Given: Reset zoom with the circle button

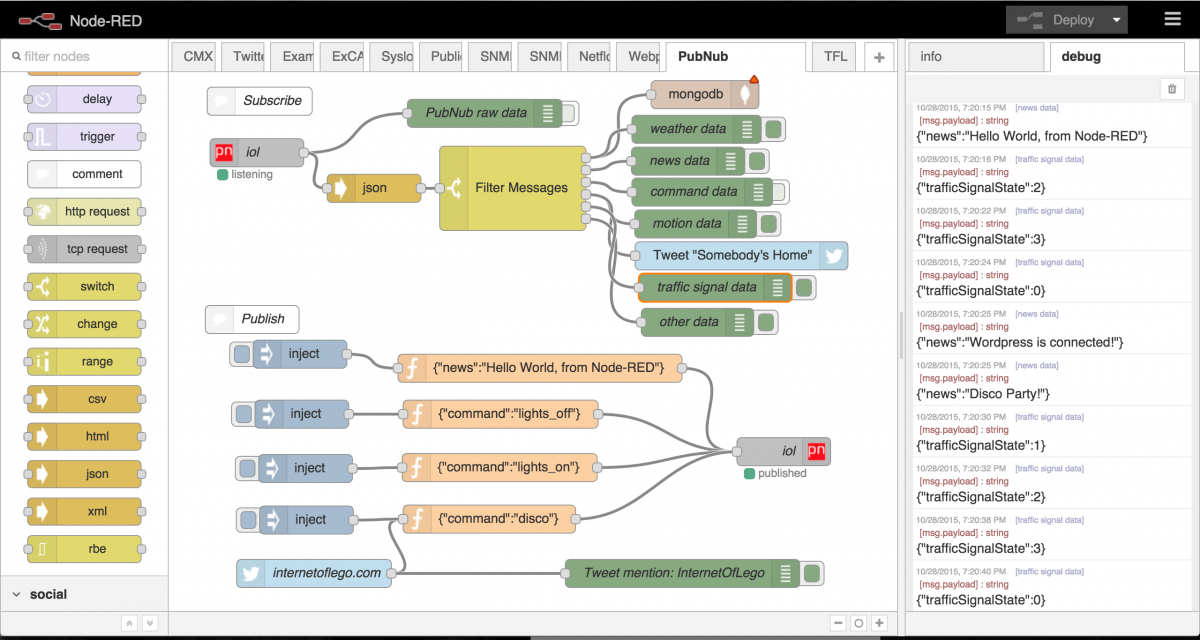Looking at the screenshot, I should pos(858,623).
